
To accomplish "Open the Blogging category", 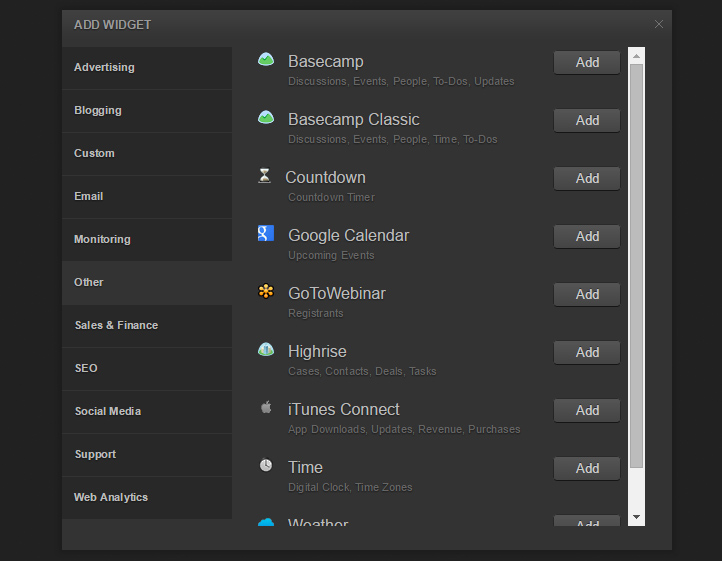I will [147, 111].
